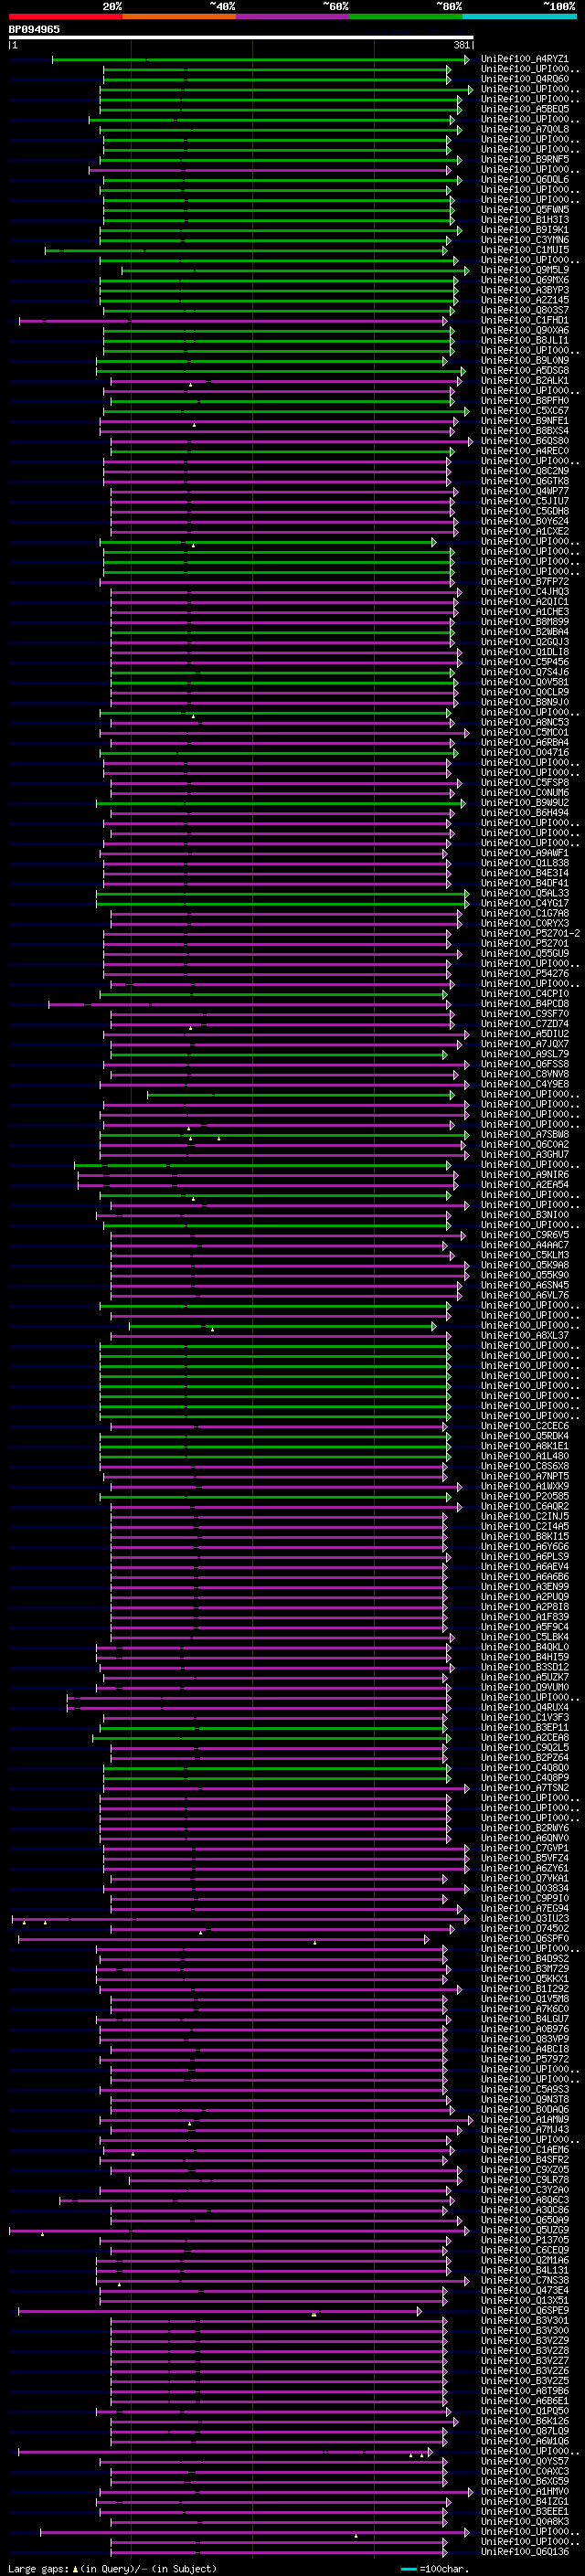Select the UniRef100_B3M729 entry
The image size is (585, 2576).
pos(525,1968)
